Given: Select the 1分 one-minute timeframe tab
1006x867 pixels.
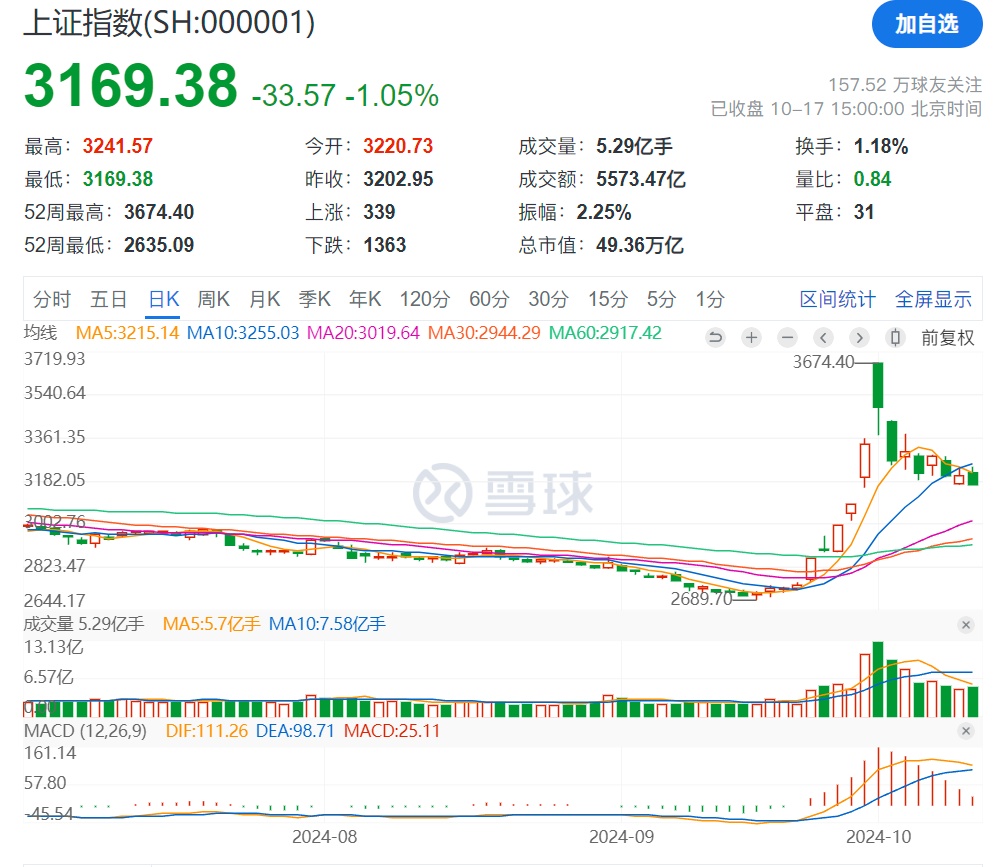Looking at the screenshot, I should tap(710, 299).
